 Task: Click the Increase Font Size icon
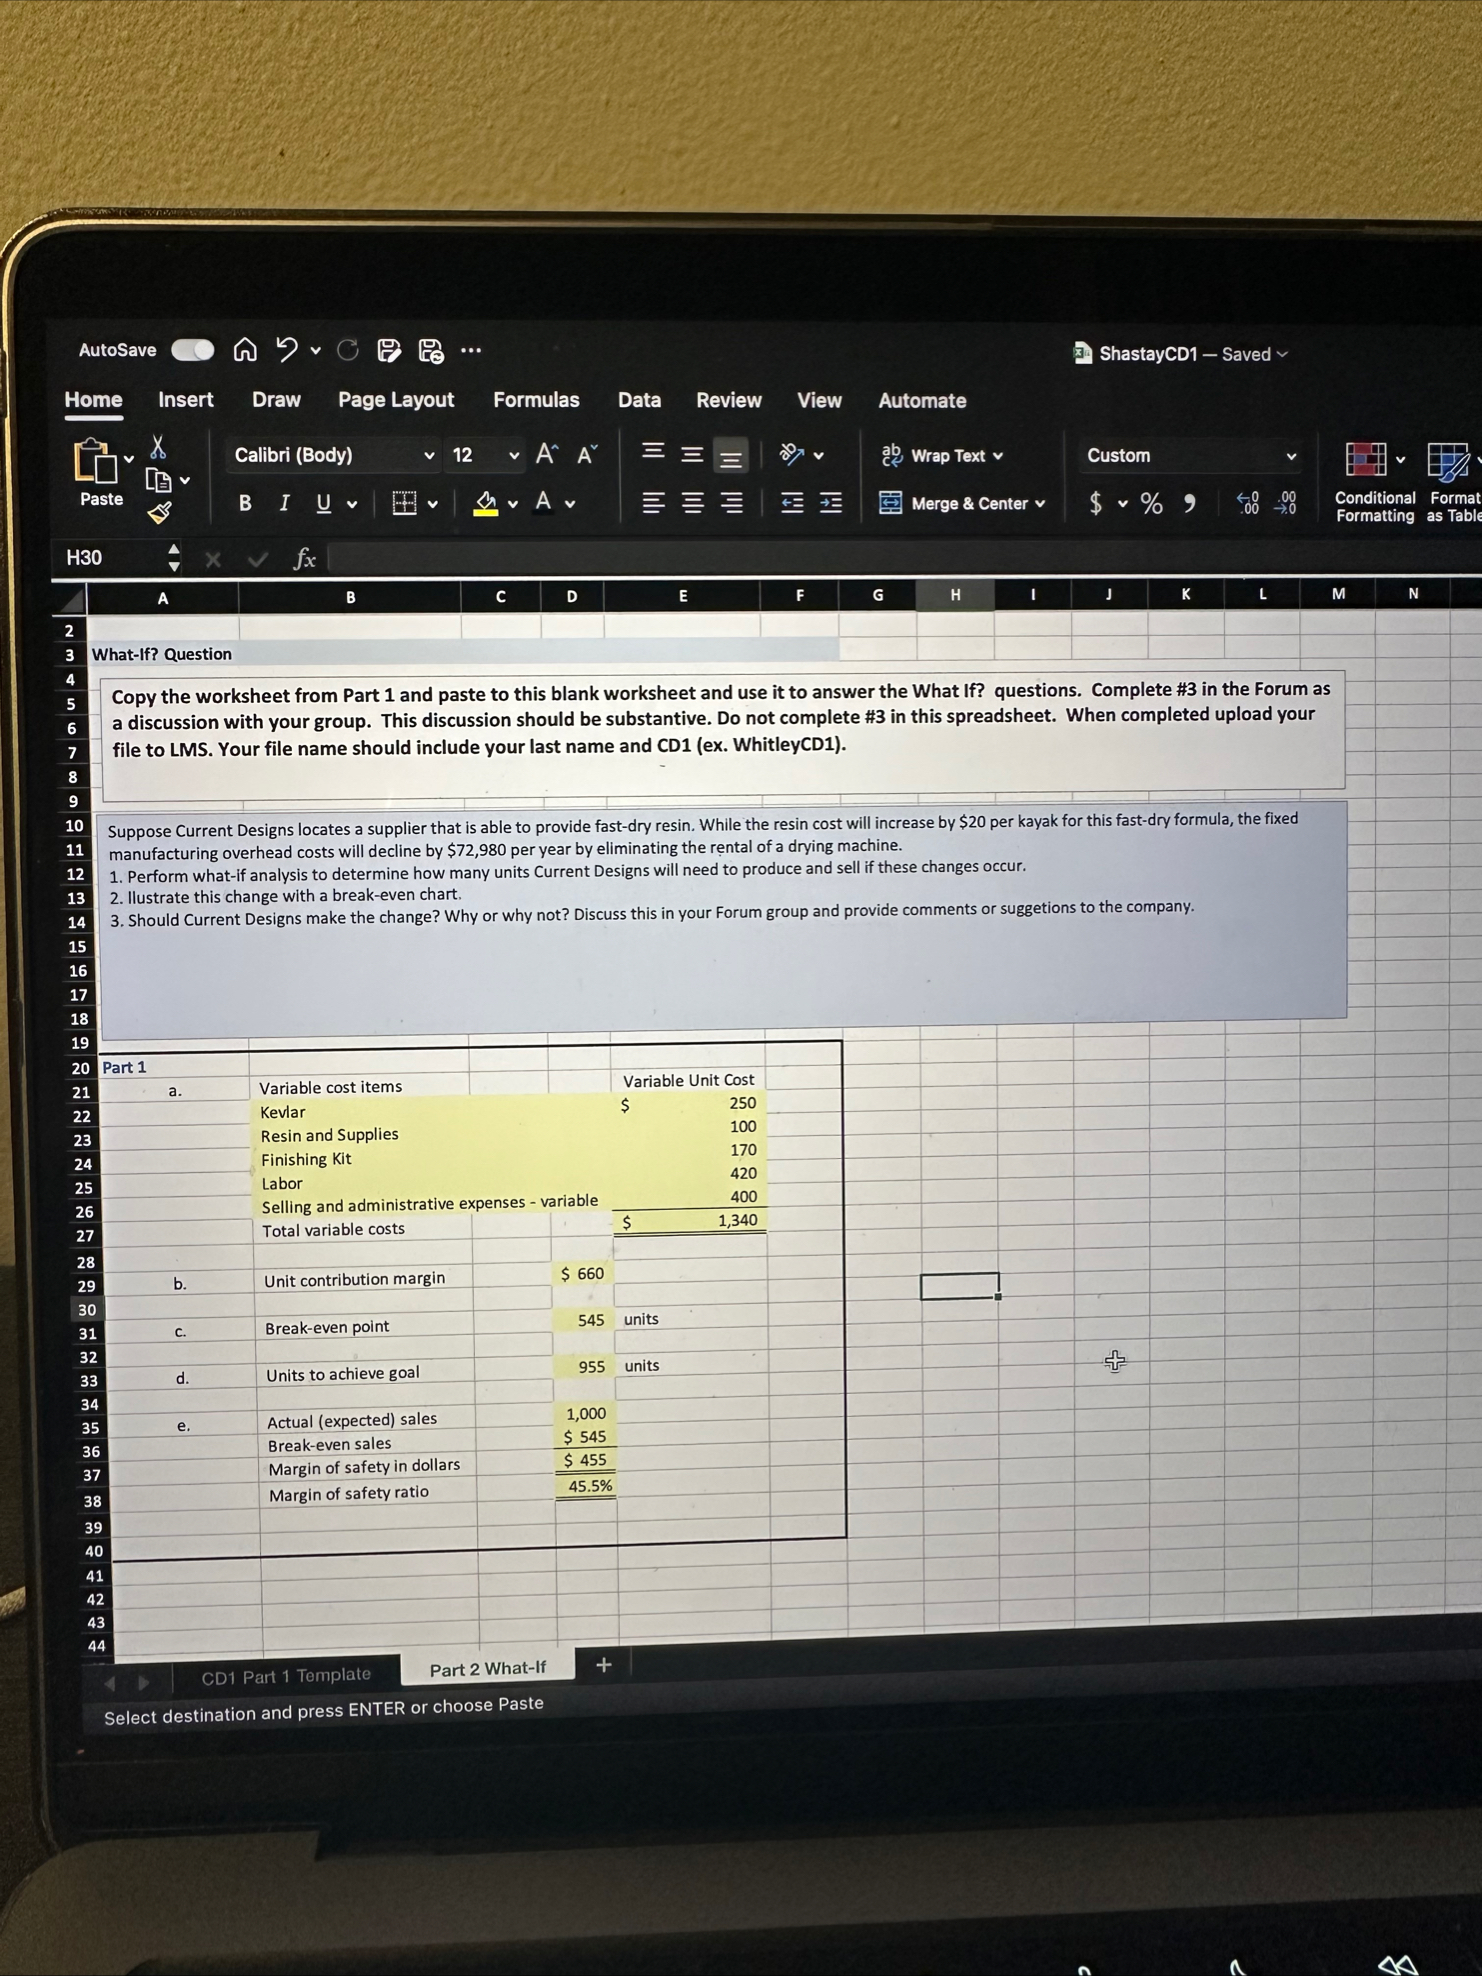pos(546,455)
